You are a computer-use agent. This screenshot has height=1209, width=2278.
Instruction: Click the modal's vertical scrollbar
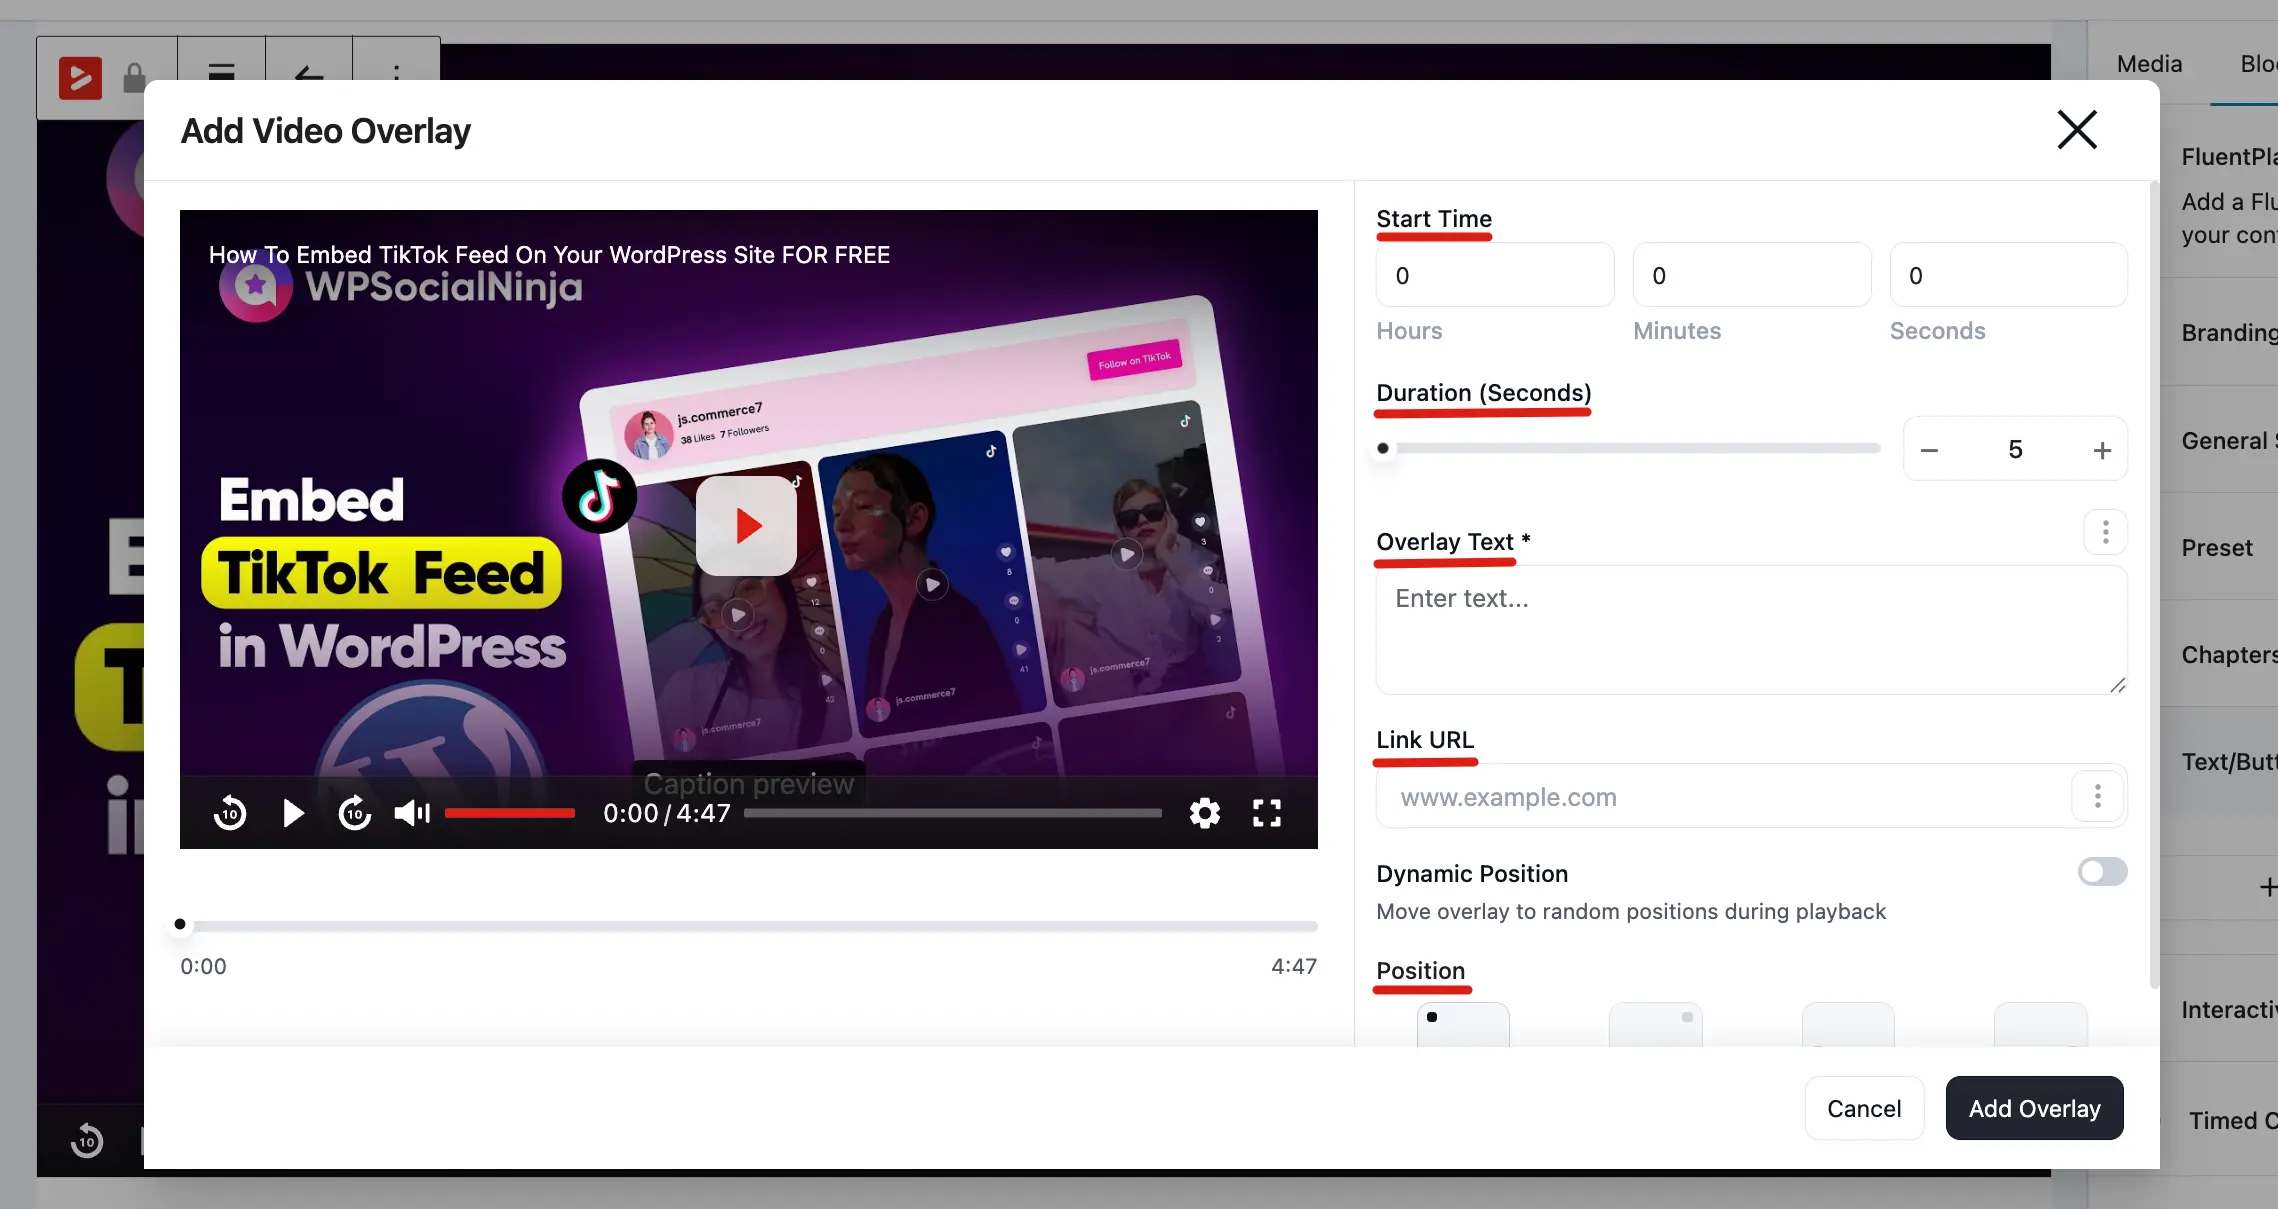[x=2154, y=585]
